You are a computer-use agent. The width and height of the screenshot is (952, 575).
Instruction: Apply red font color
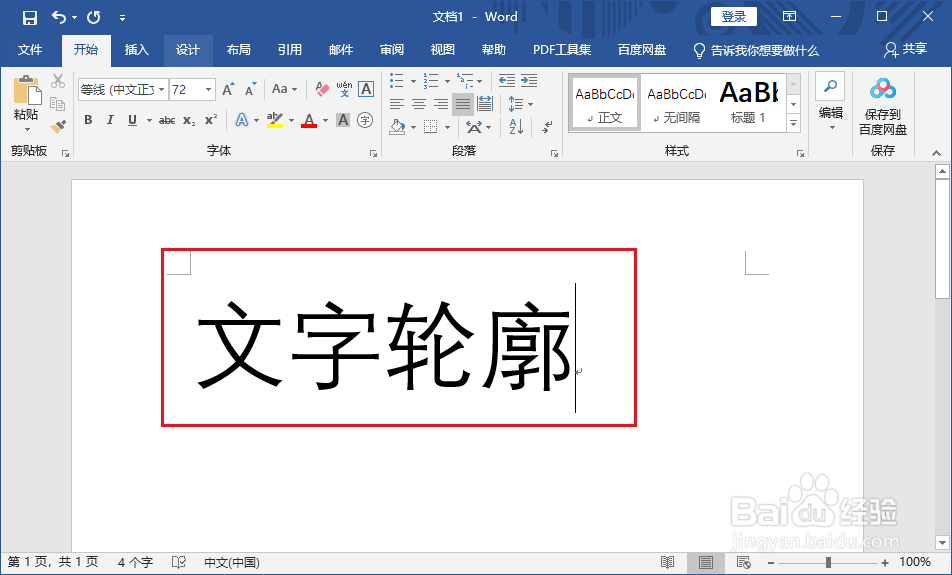tap(310, 120)
